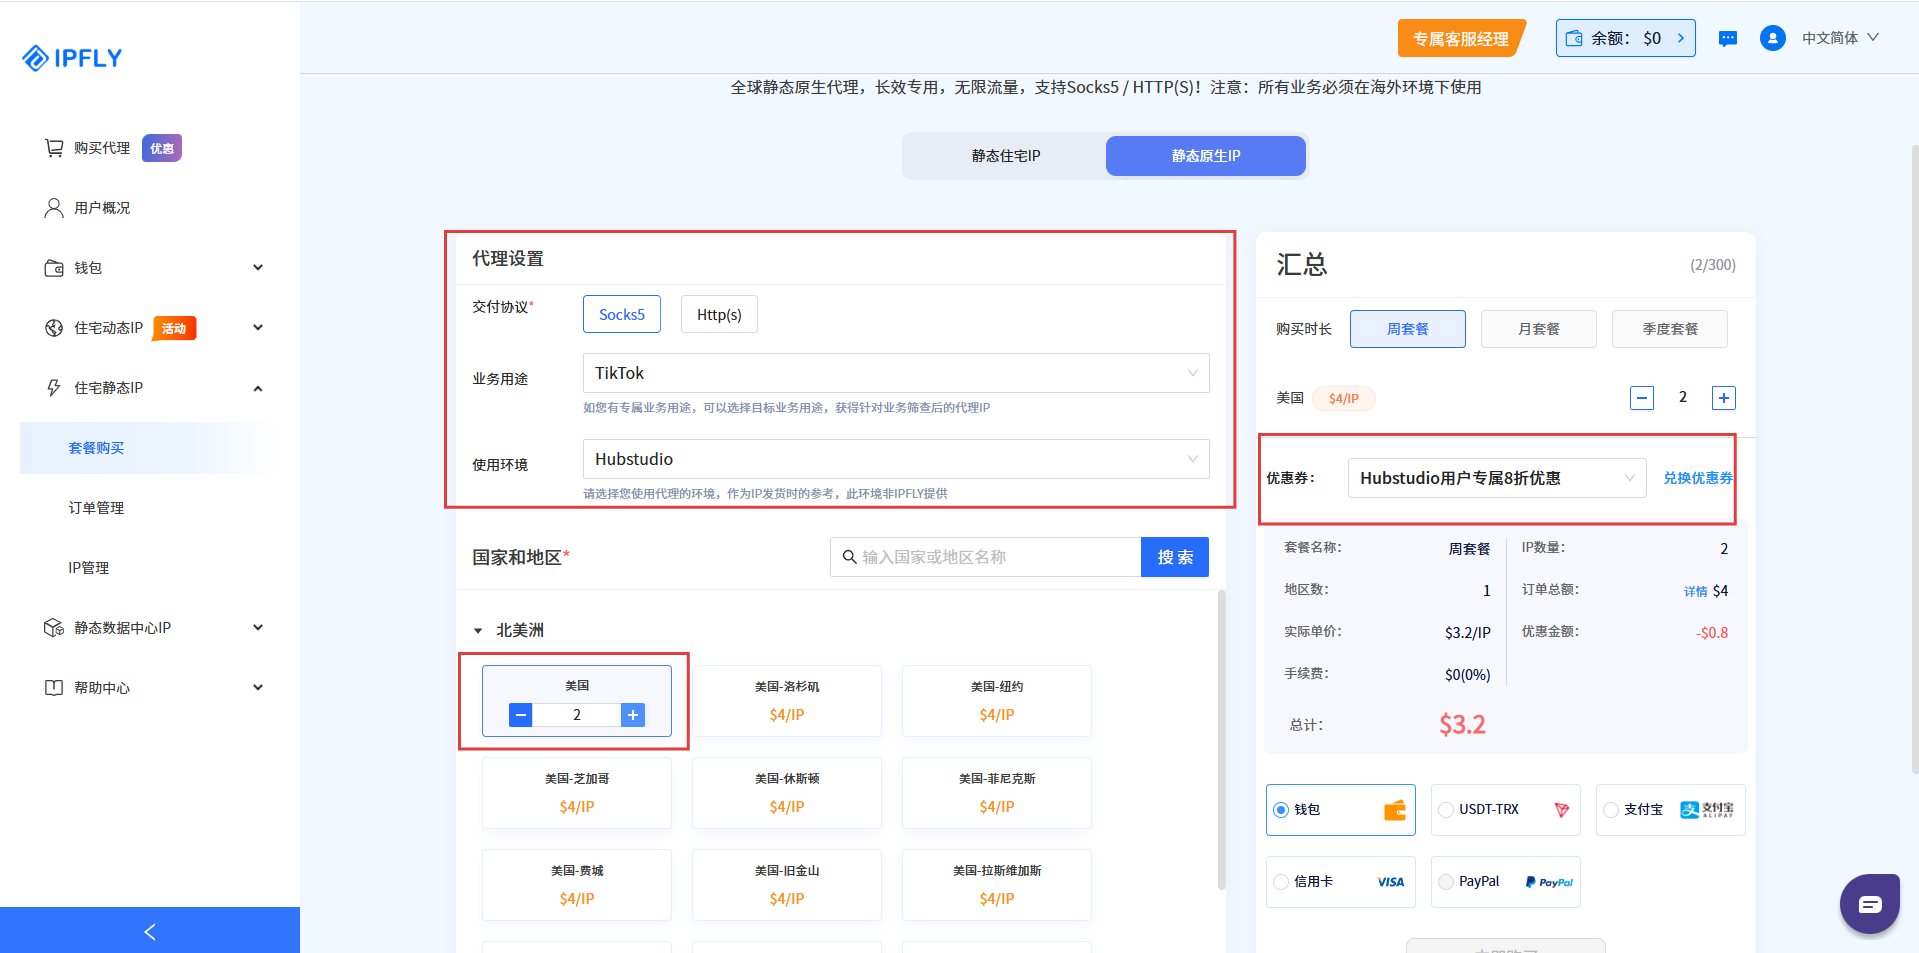Open IP管理 menu item
This screenshot has width=1919, height=953.
tap(88, 568)
